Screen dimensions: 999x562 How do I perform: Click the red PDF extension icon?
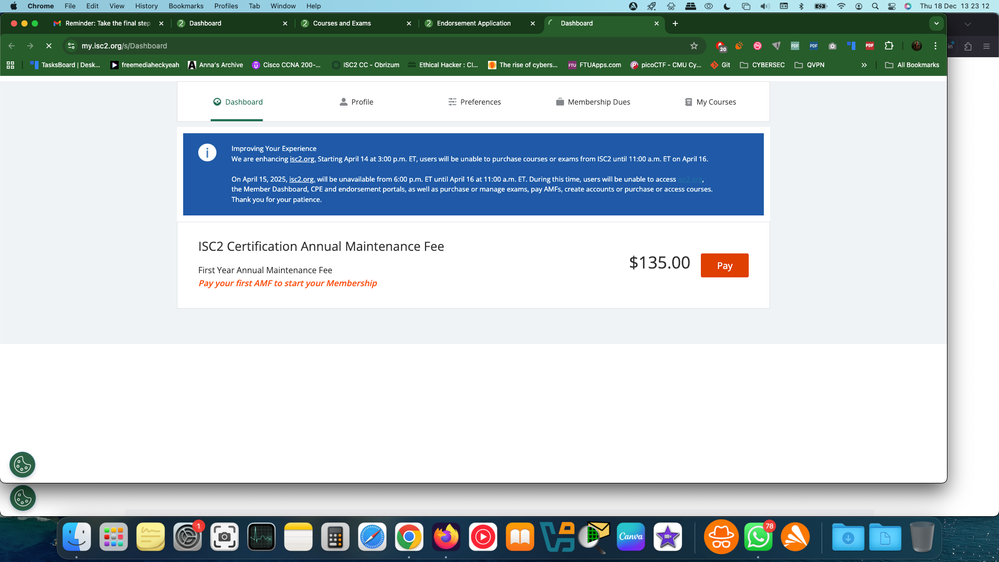pyautogui.click(x=870, y=46)
